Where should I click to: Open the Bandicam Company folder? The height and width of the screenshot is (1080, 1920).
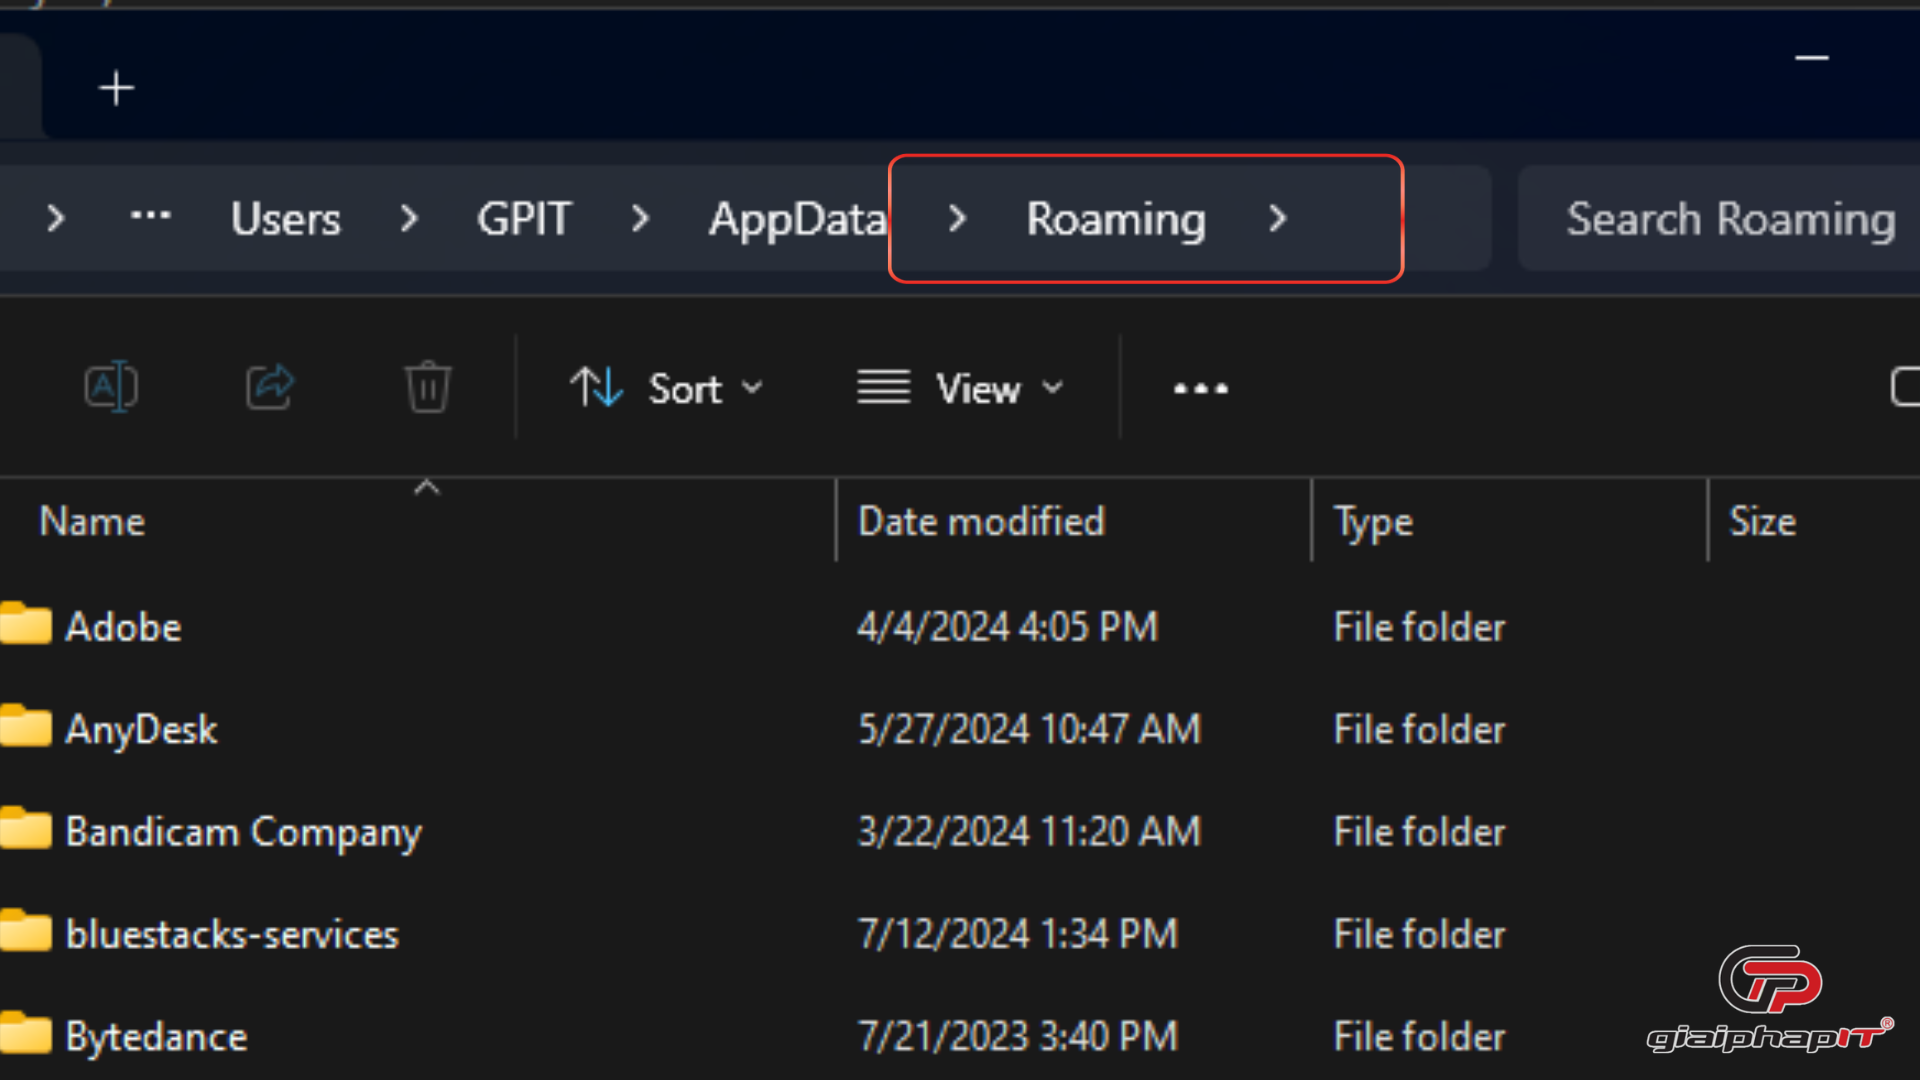click(242, 831)
